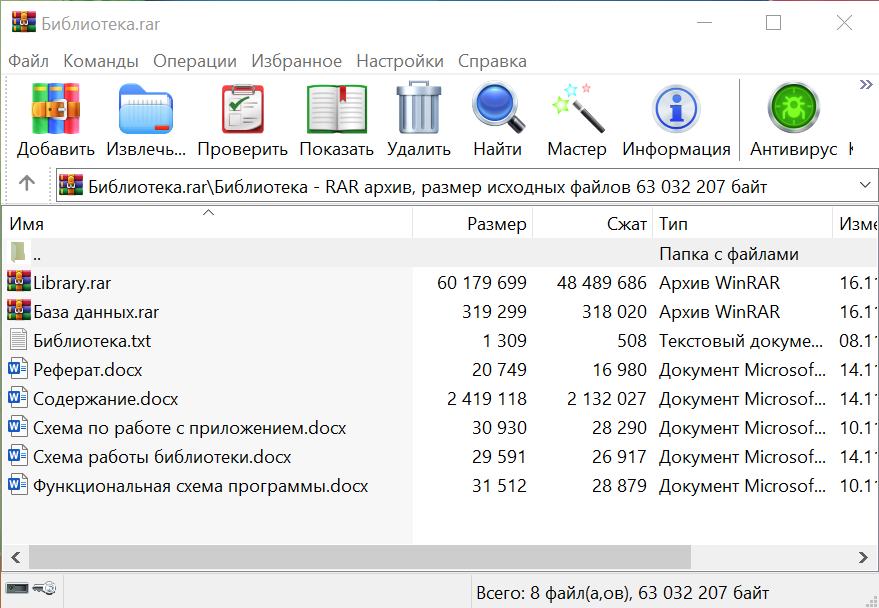Sort list by Имя column header
The image size is (879, 608).
click(x=27, y=224)
